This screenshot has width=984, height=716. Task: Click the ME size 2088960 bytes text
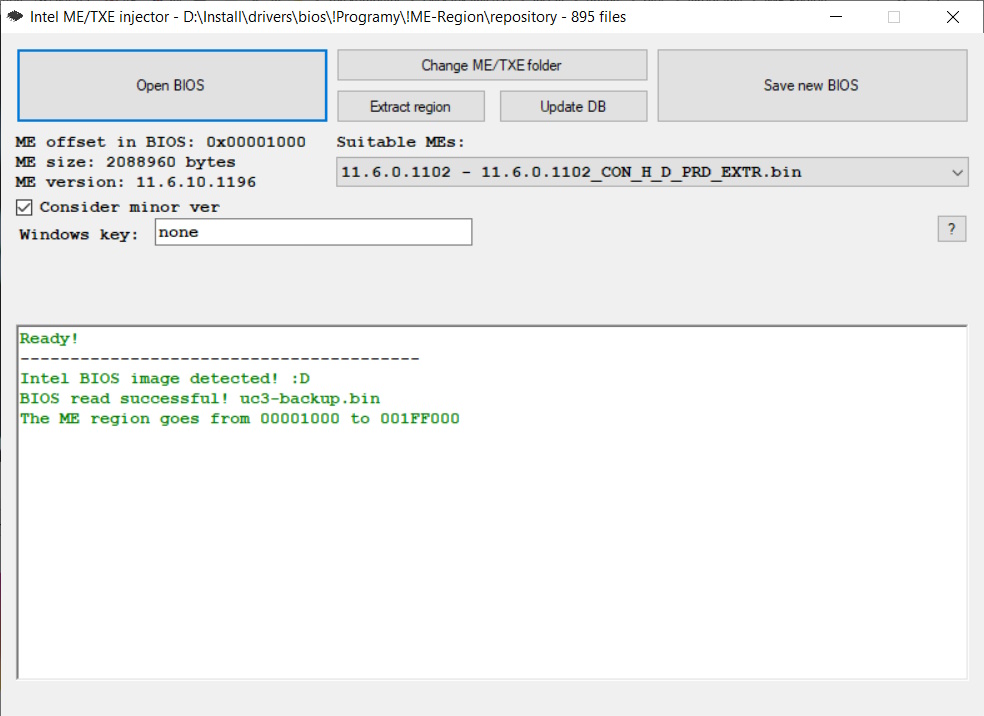coord(125,162)
